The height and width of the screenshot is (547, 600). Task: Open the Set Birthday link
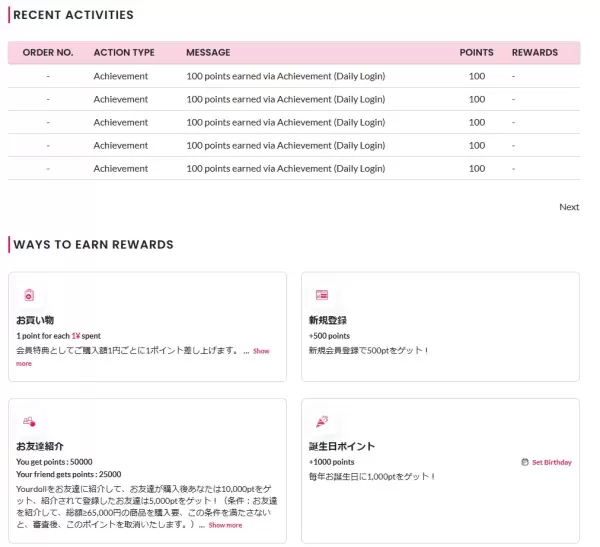click(552, 462)
